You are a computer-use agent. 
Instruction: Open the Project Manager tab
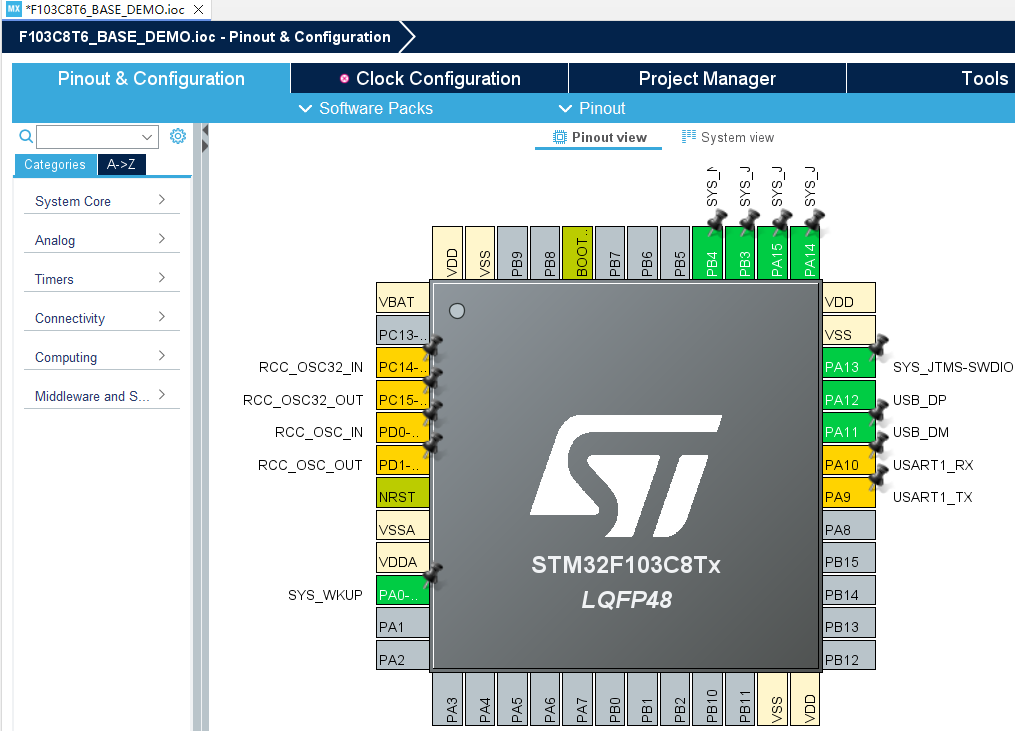coord(707,78)
